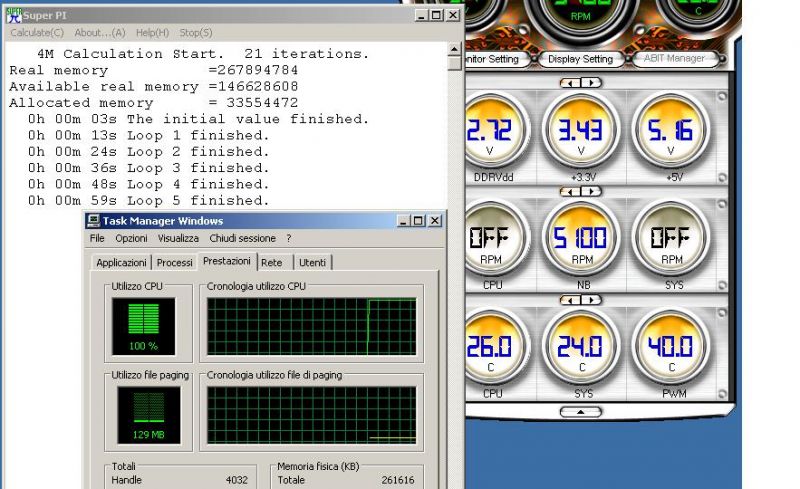Click the "Allocated memory = 33554472" line

(x=154, y=103)
